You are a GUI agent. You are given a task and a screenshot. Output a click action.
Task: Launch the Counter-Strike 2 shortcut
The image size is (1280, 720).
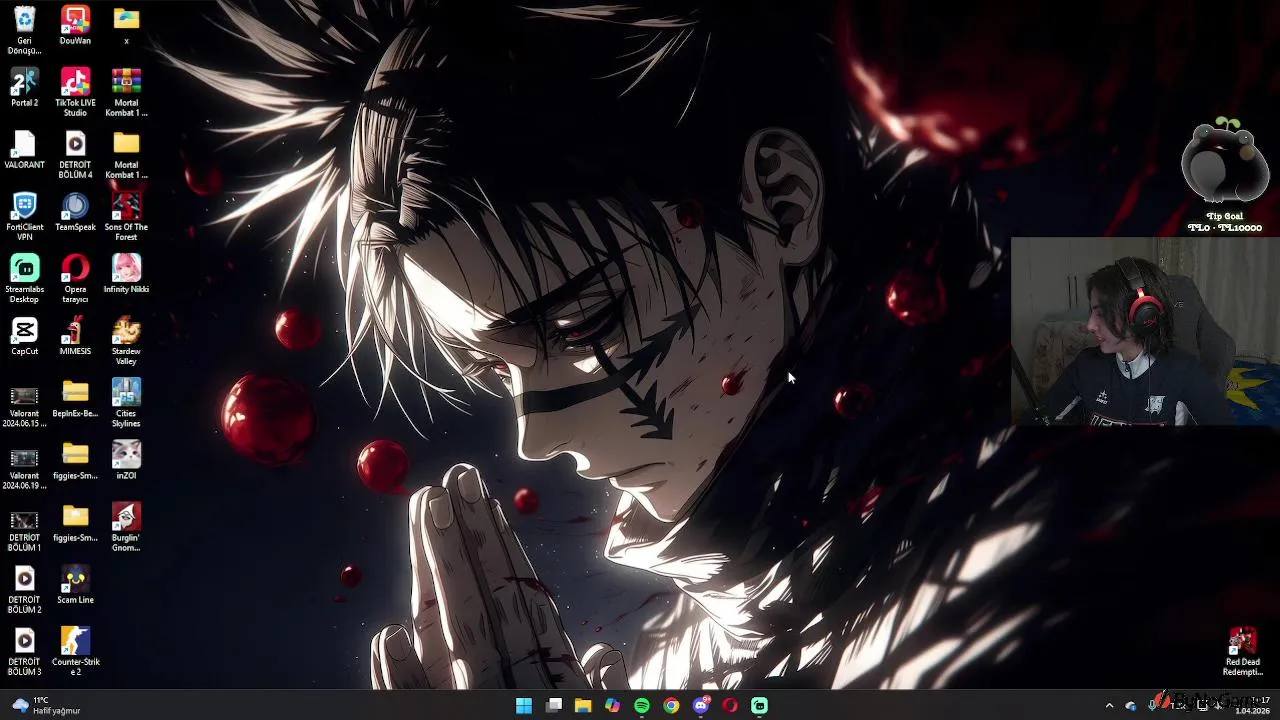[x=75, y=651]
